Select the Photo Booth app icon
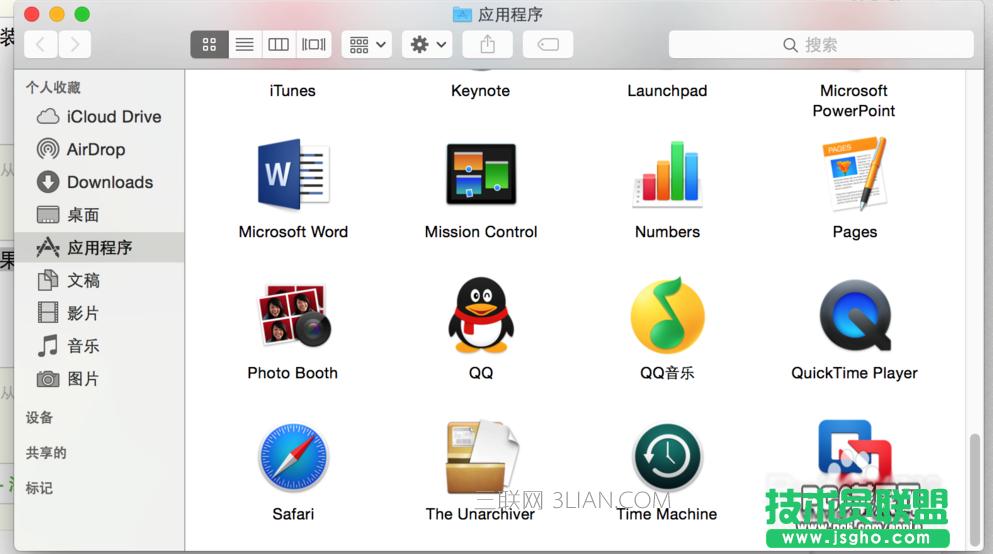Screen dimensions: 993x554 (x=293, y=316)
